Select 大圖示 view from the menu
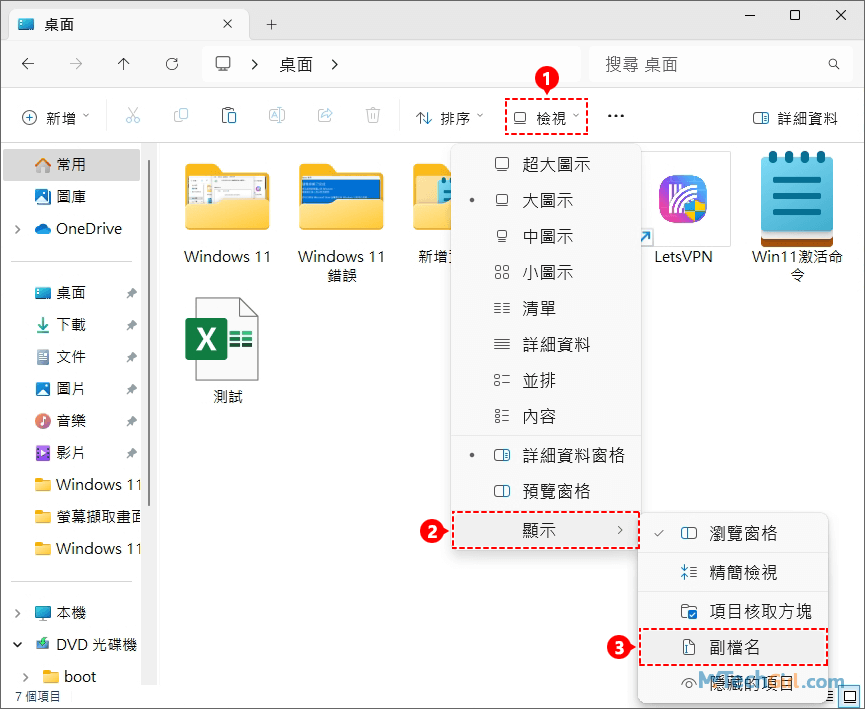 (547, 199)
